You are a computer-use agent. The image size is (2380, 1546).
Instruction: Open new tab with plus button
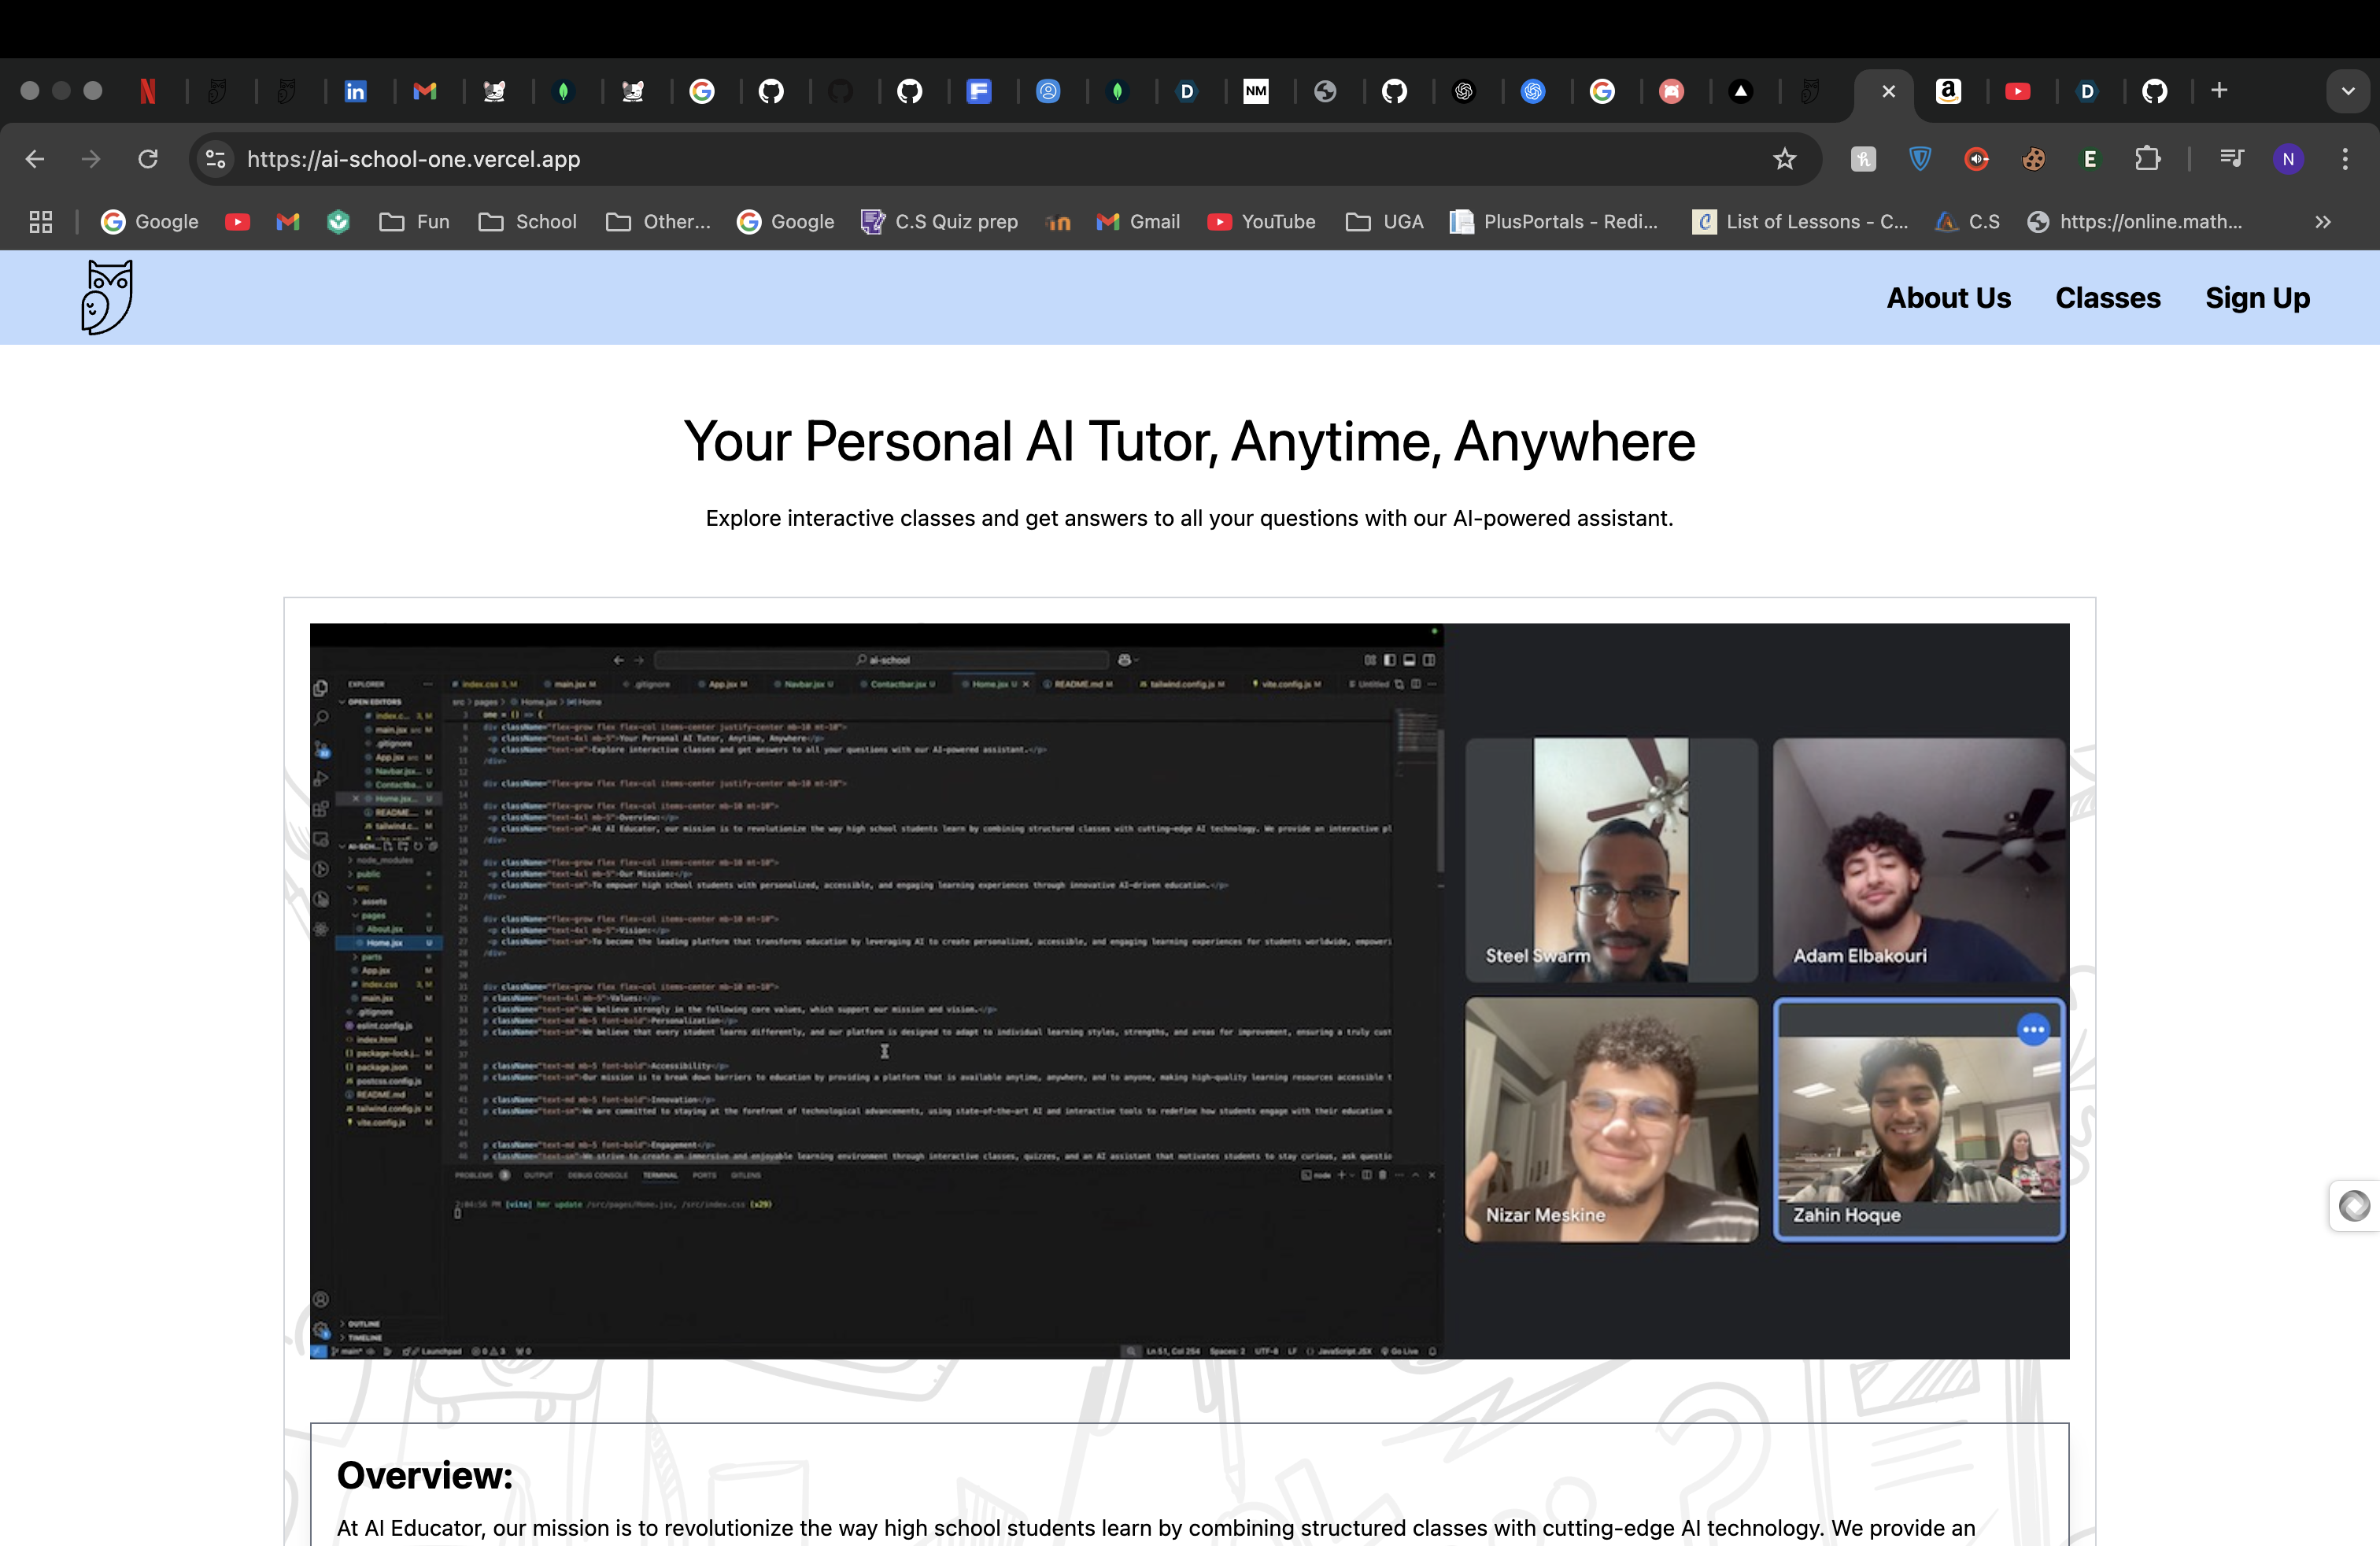click(x=2219, y=91)
